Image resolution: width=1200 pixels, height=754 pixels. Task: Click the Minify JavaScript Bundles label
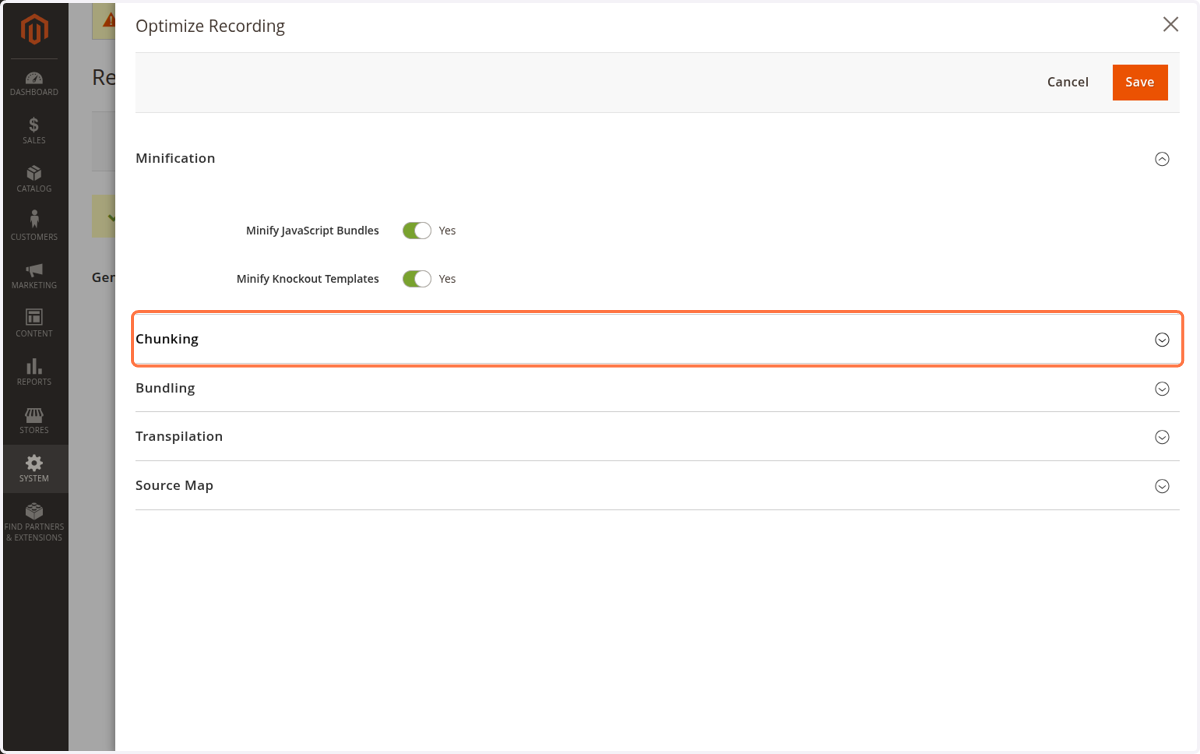point(313,231)
